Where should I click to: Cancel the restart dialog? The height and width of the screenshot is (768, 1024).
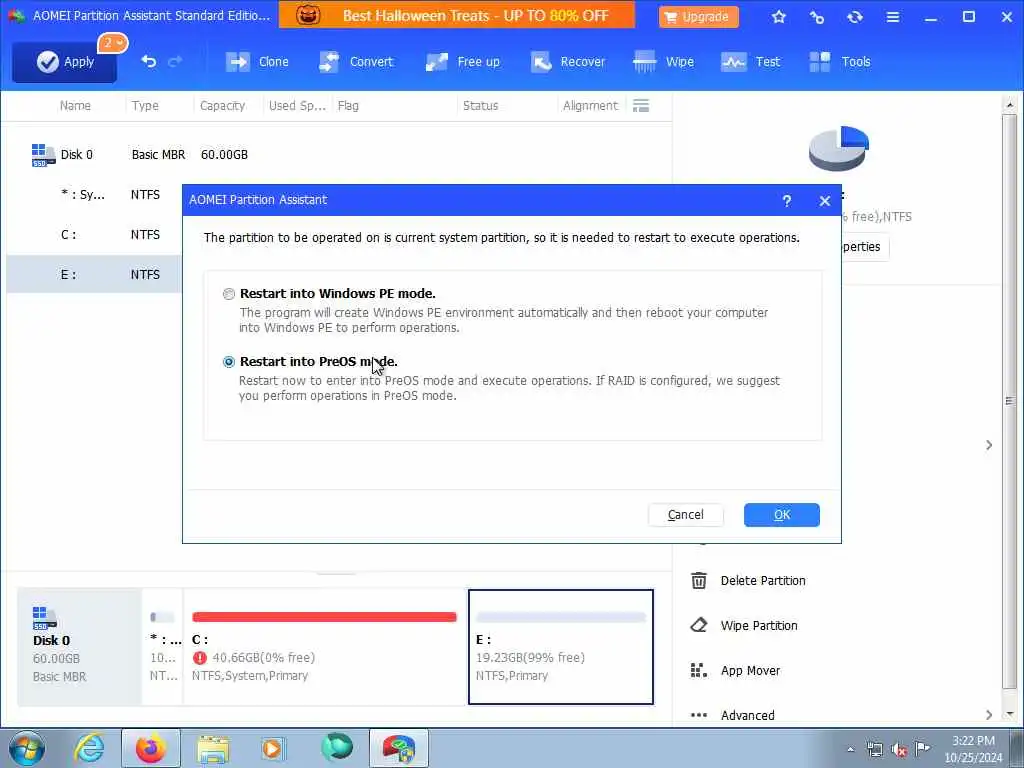[x=685, y=515]
